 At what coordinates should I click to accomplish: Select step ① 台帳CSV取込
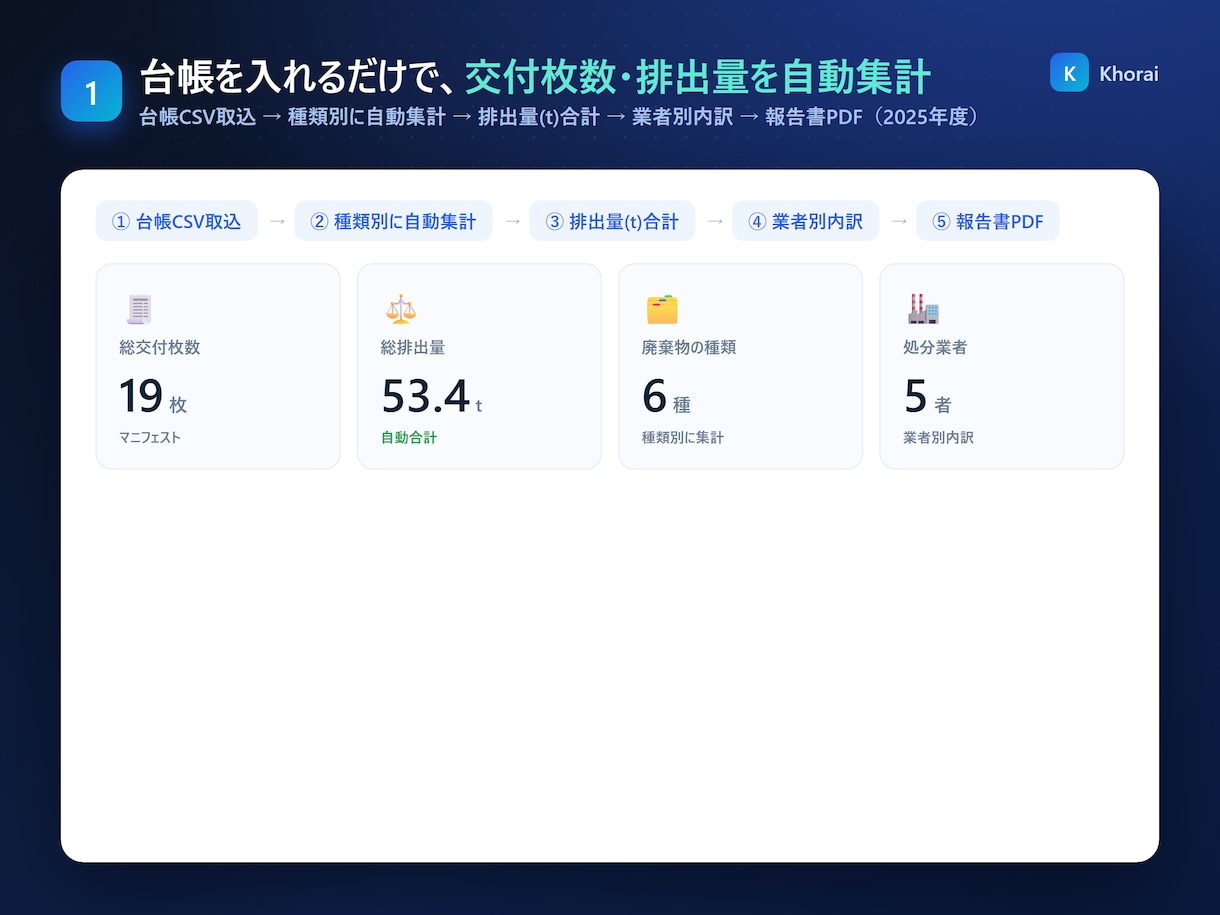(177, 221)
